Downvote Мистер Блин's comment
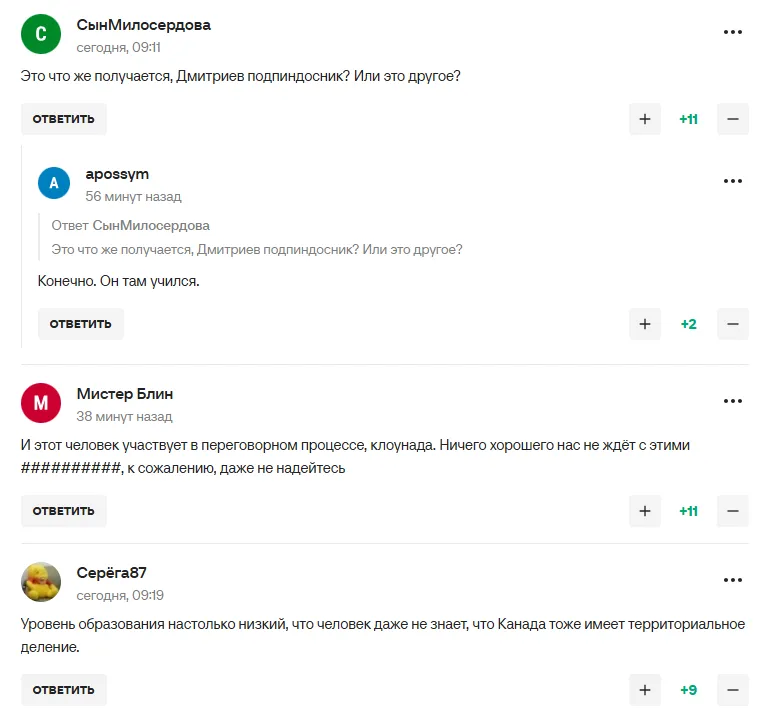The image size is (765, 708). coord(733,511)
